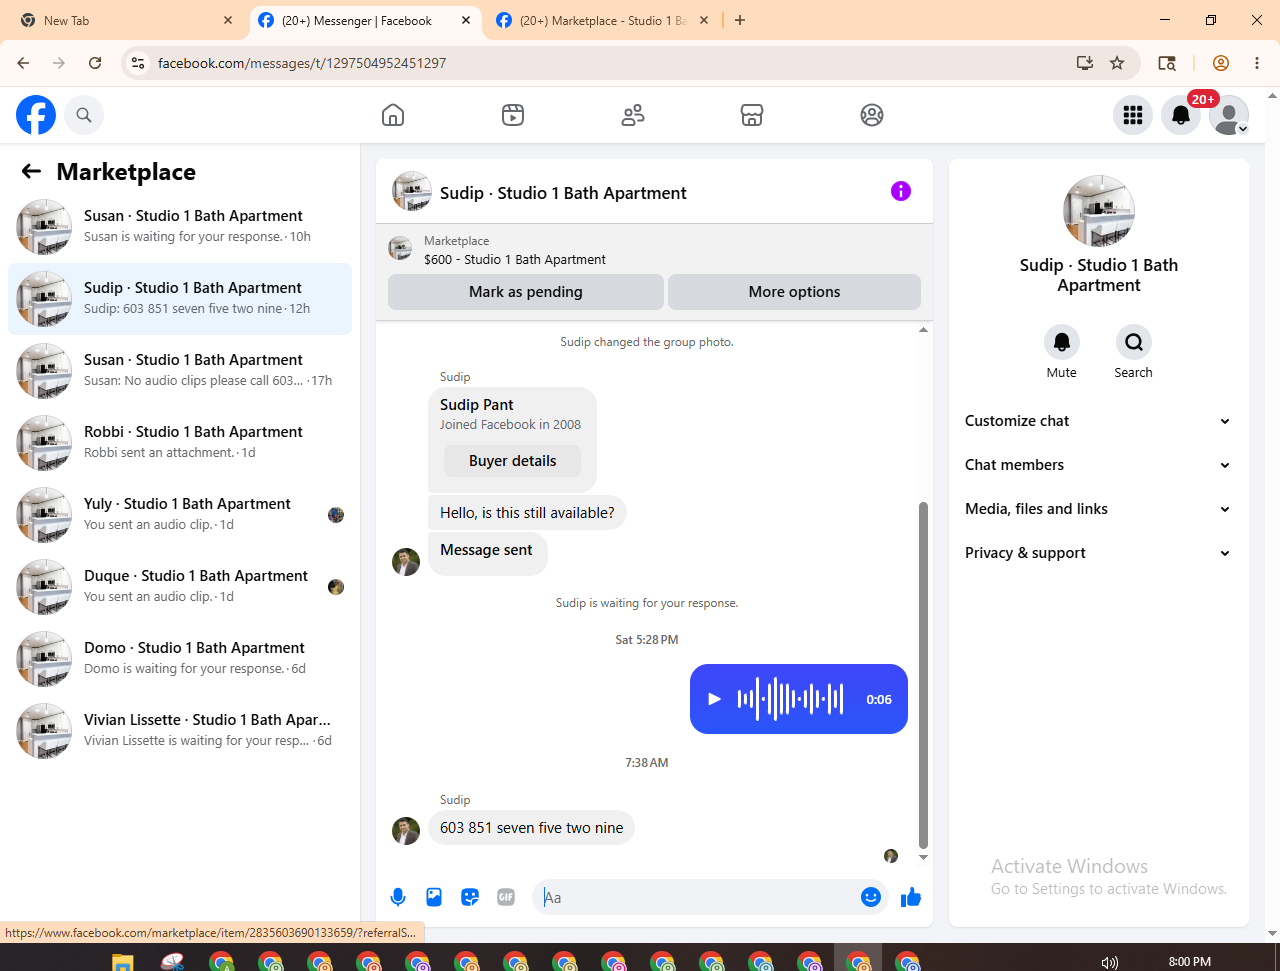The height and width of the screenshot is (971, 1280).
Task: Open Yuly's Studio 1 Bath Apartment chat
Action: coord(180,515)
